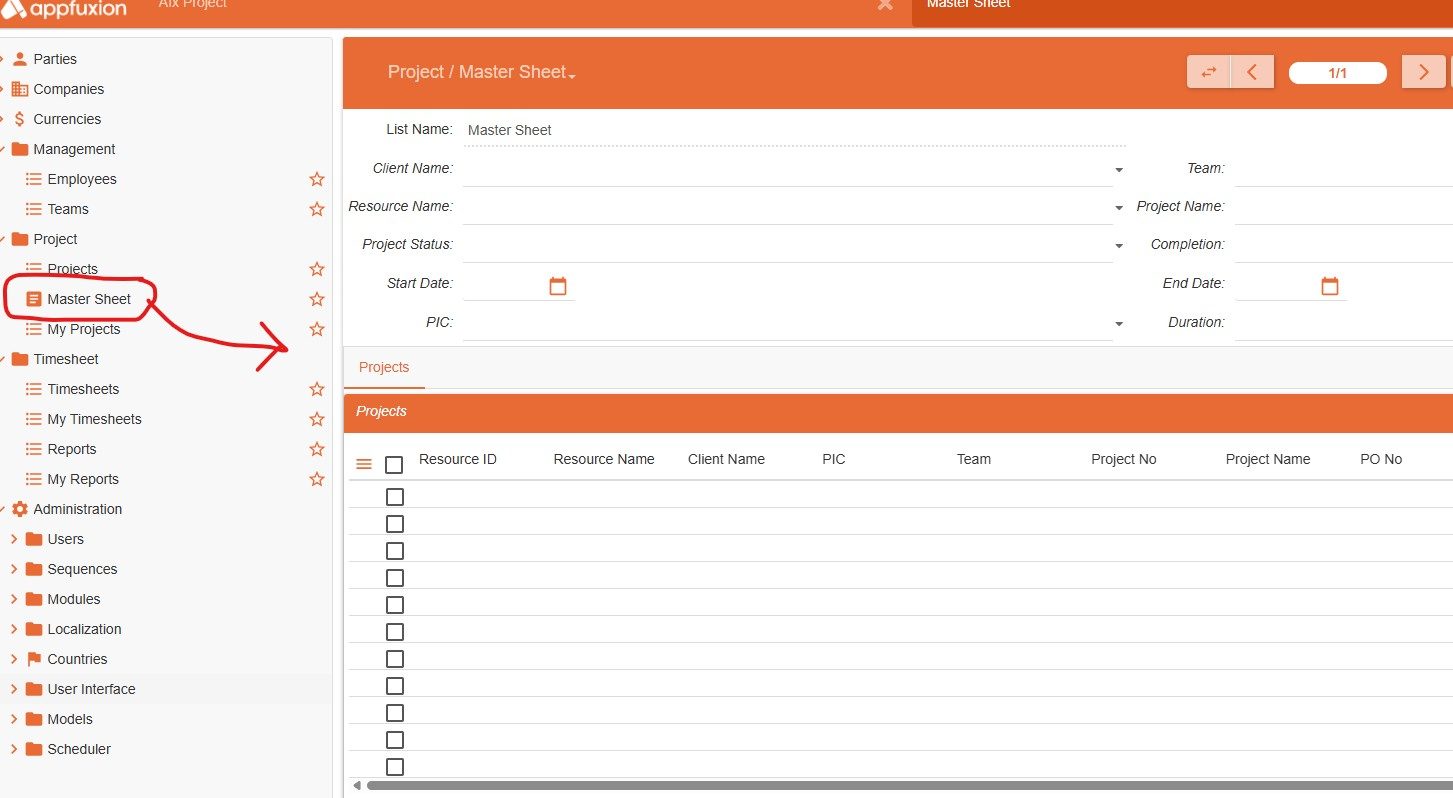Check the seventh row checkbox in Projects table
Viewport: 1453px width, 798px height.
(395, 659)
